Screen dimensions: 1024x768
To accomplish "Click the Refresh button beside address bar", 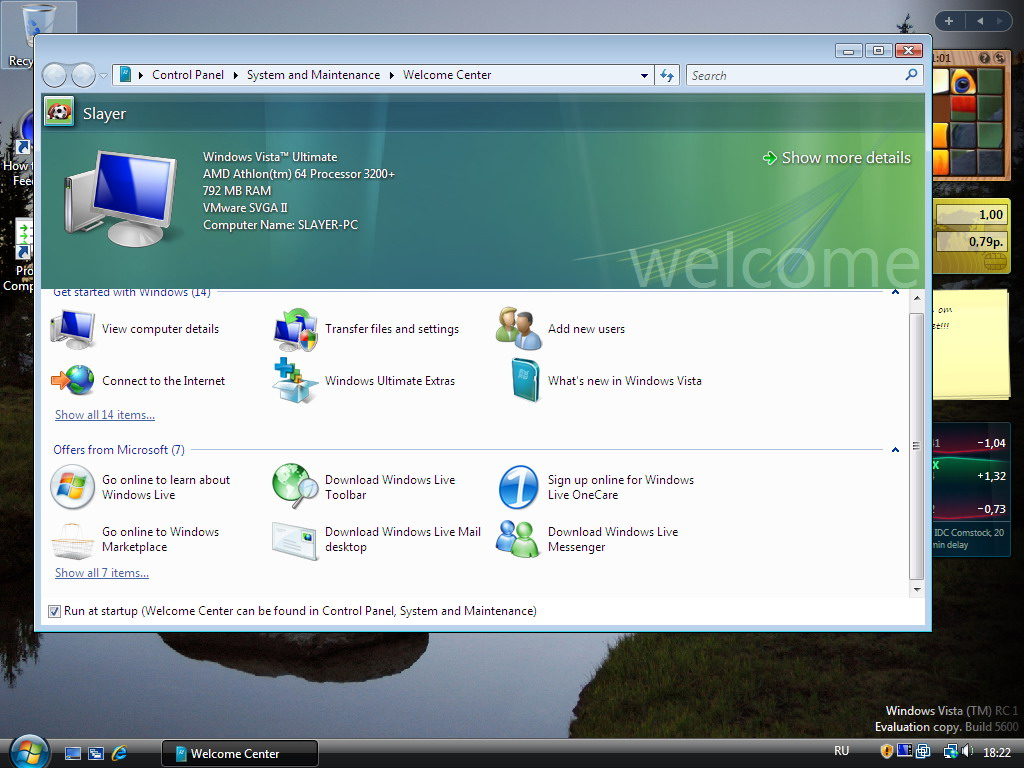I will tap(667, 75).
